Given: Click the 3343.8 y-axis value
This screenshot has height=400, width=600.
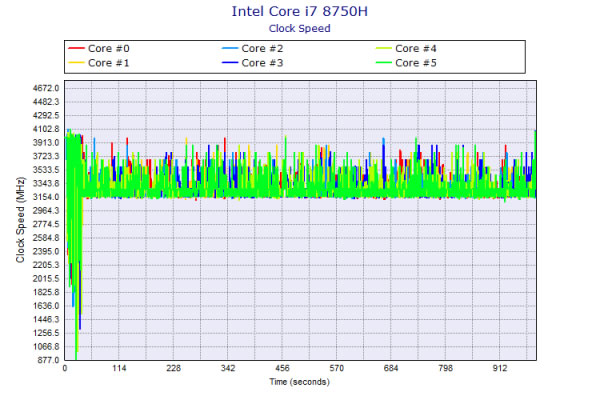Looking at the screenshot, I should [x=46, y=183].
